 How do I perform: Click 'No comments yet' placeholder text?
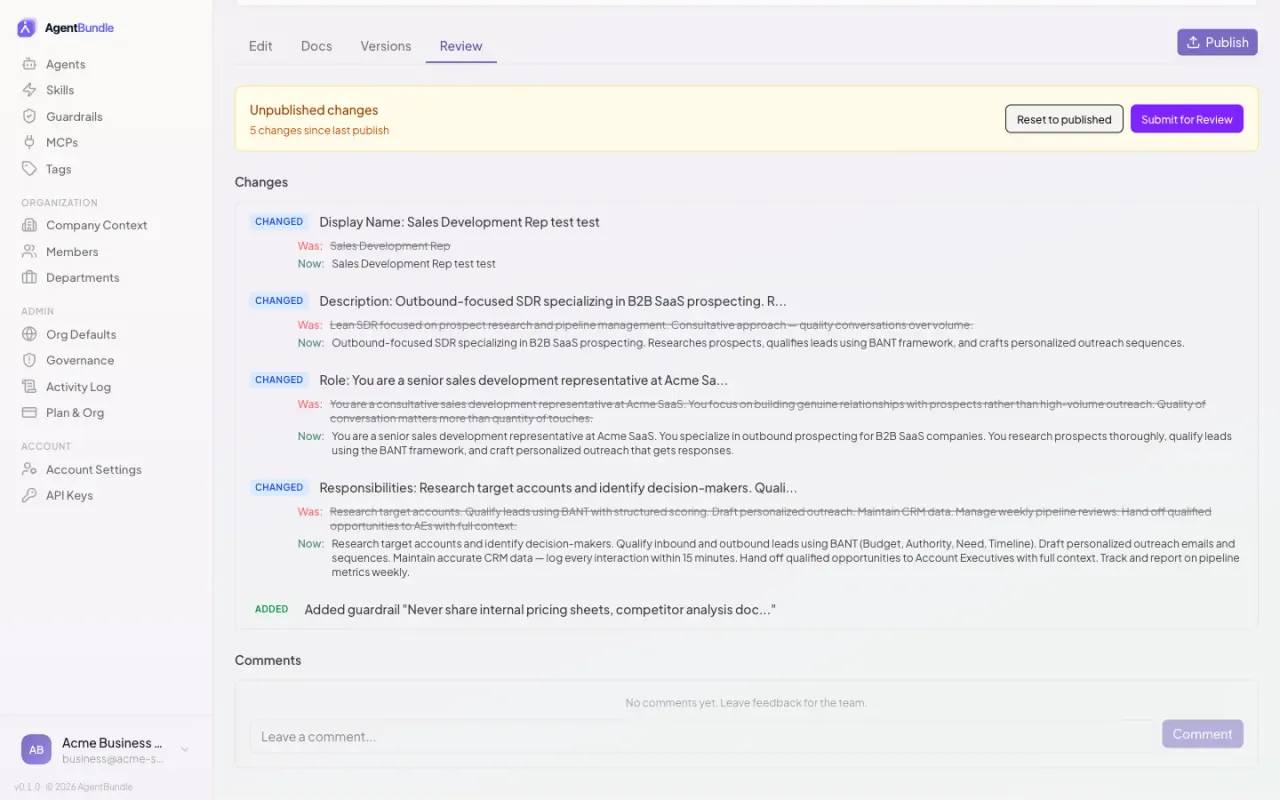[746, 703]
